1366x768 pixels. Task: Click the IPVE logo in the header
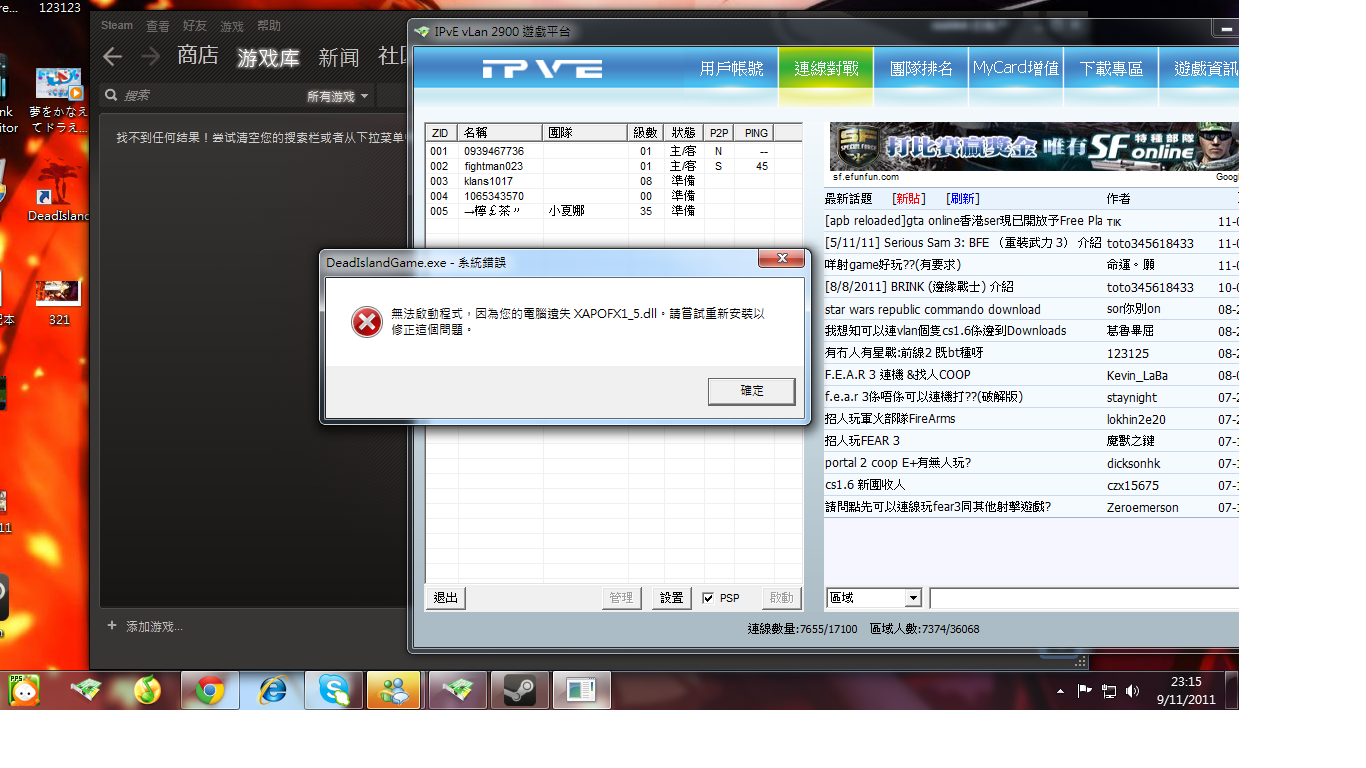542,69
